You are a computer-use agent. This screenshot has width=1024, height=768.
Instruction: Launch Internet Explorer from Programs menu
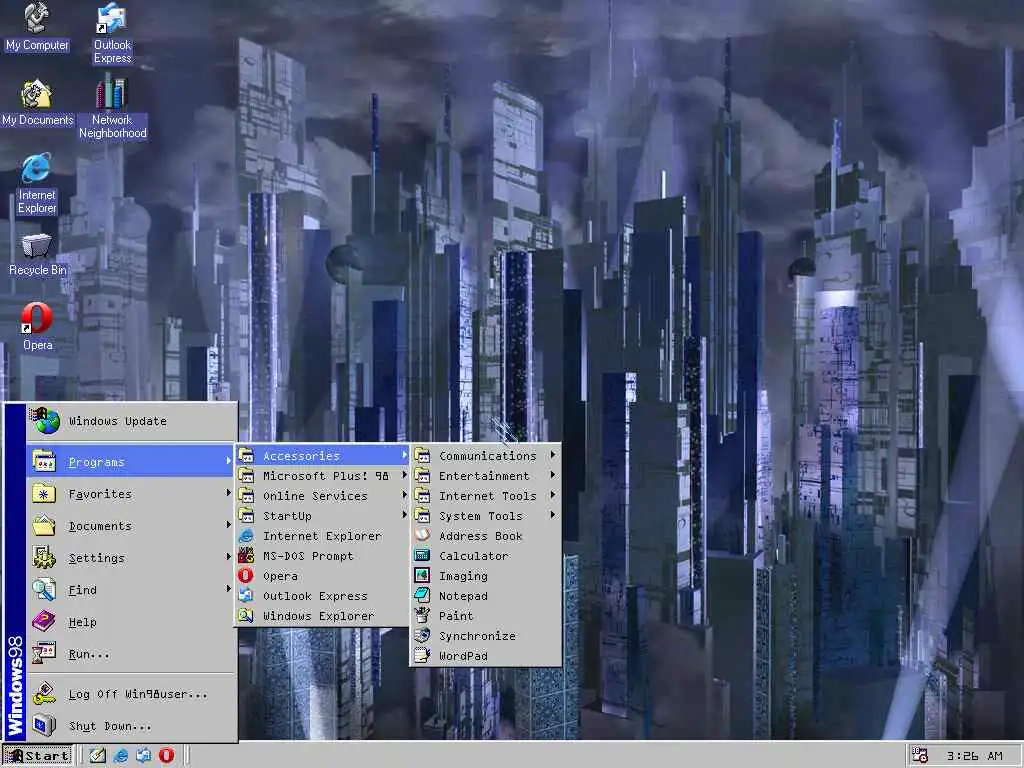pos(323,536)
